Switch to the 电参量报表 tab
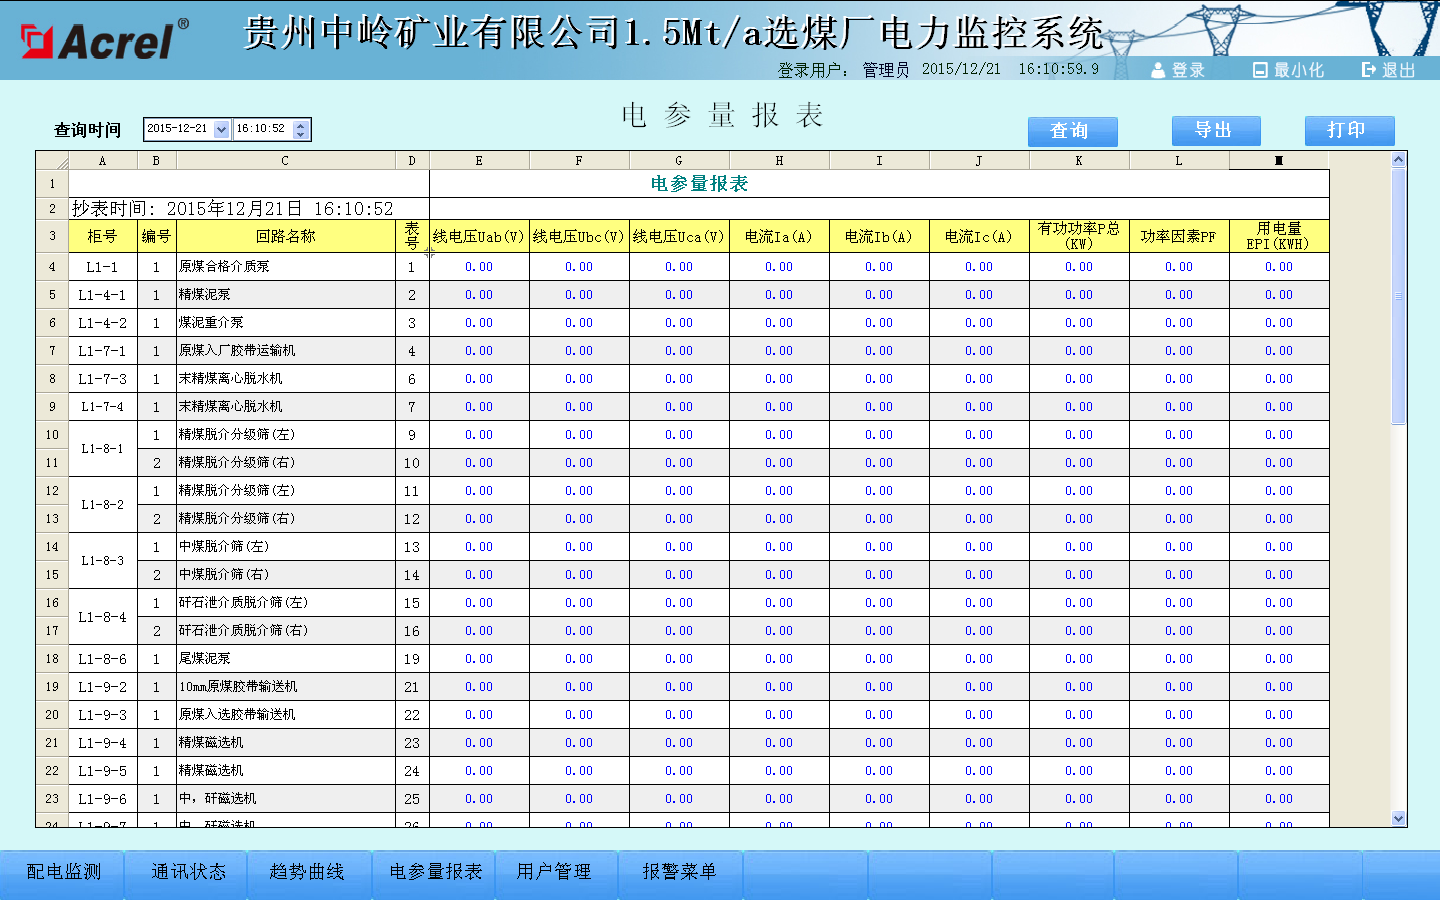This screenshot has width=1440, height=900. (x=433, y=872)
